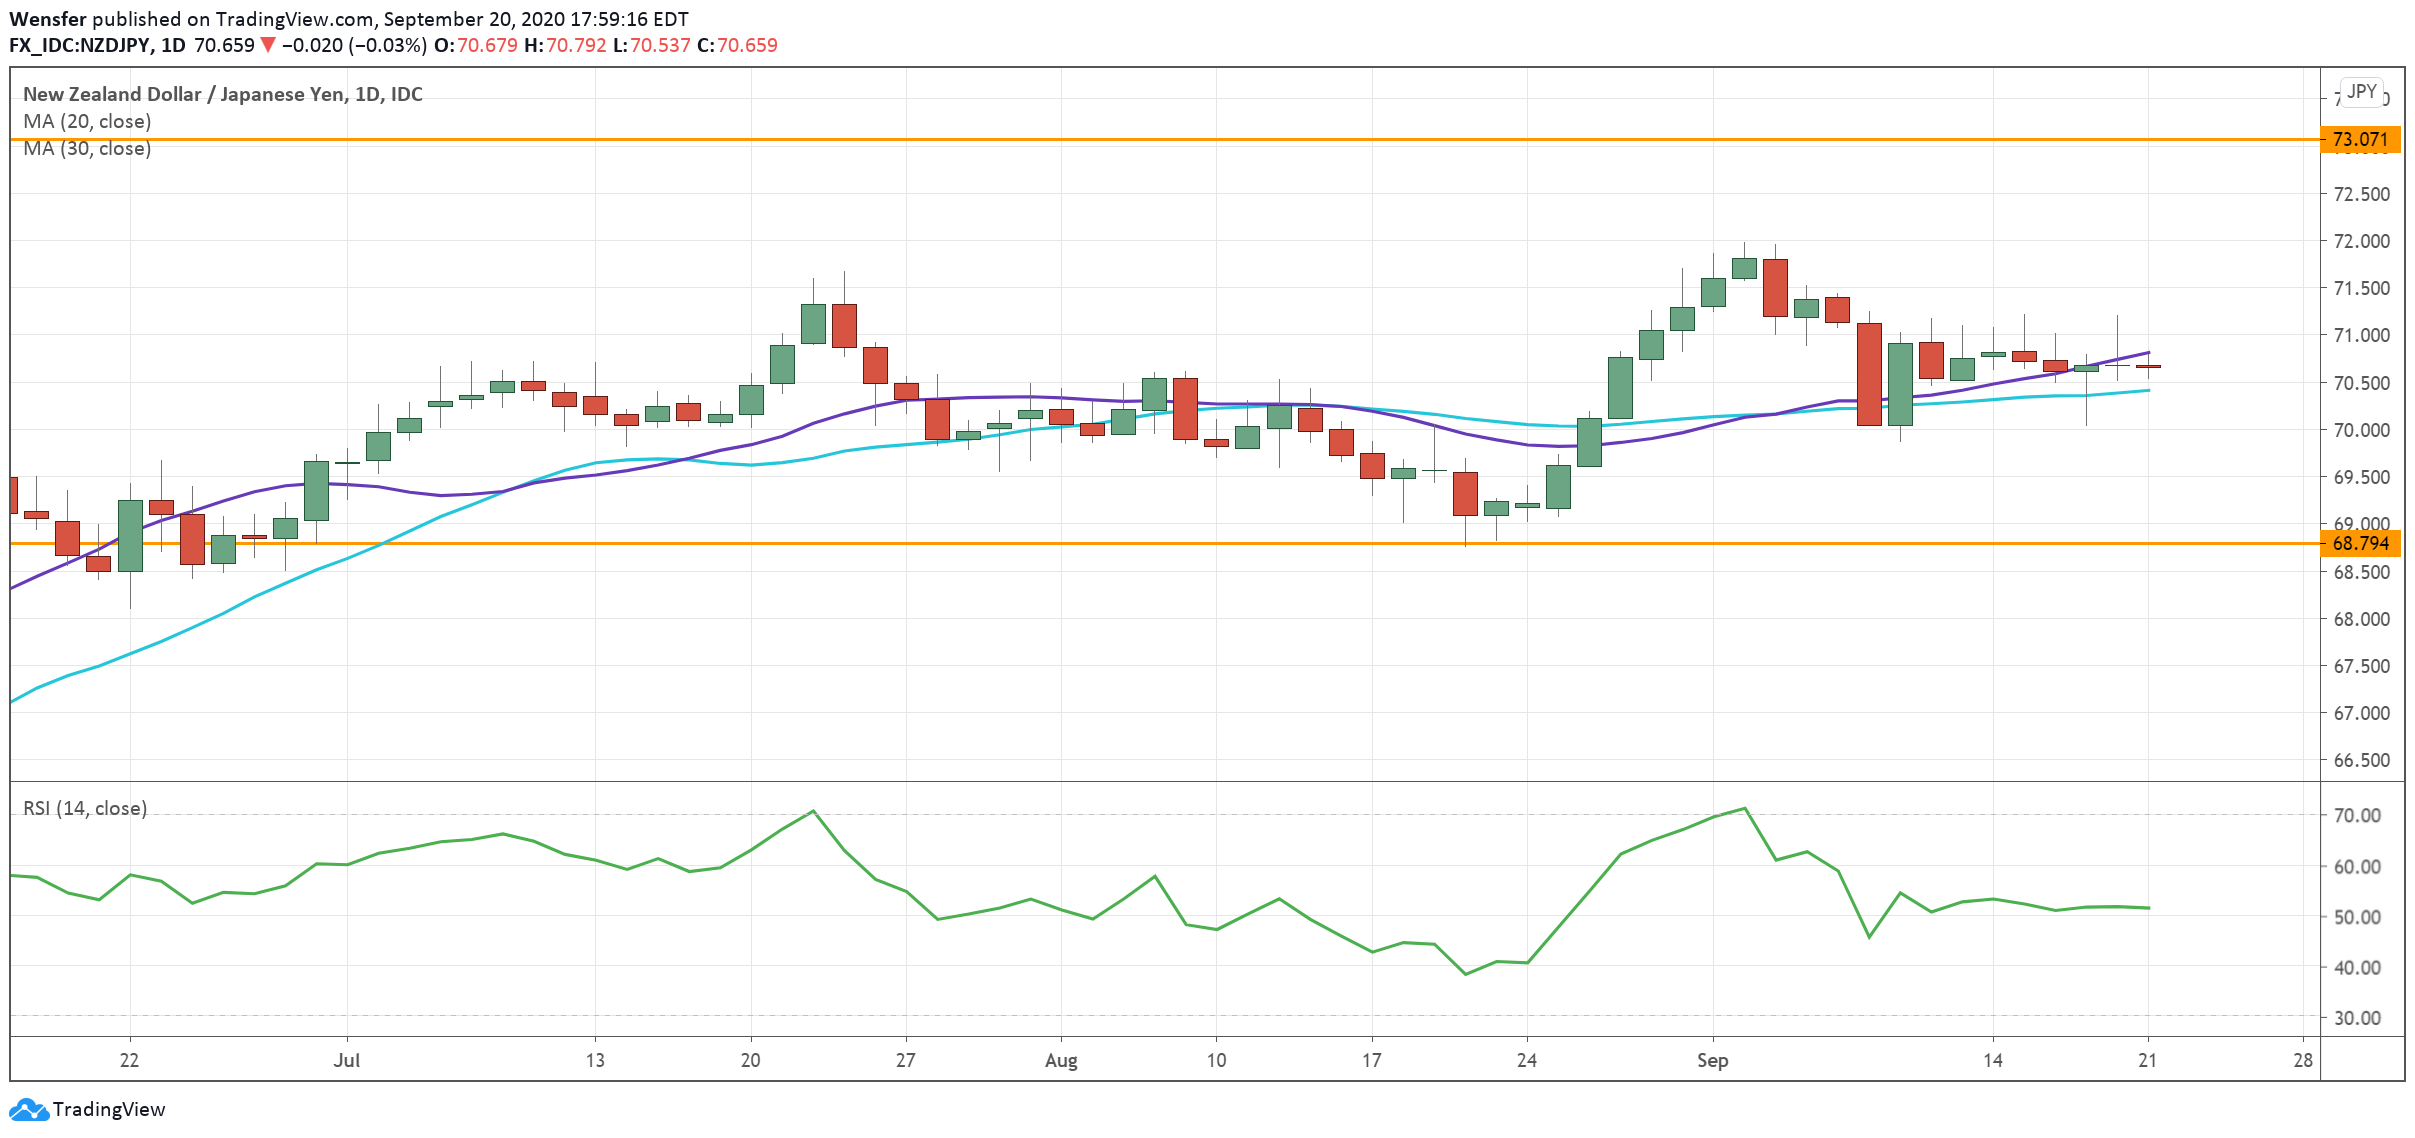2415x1138 pixels.
Task: Select the 68.794 orange price label
Action: pyautogui.click(x=2359, y=543)
